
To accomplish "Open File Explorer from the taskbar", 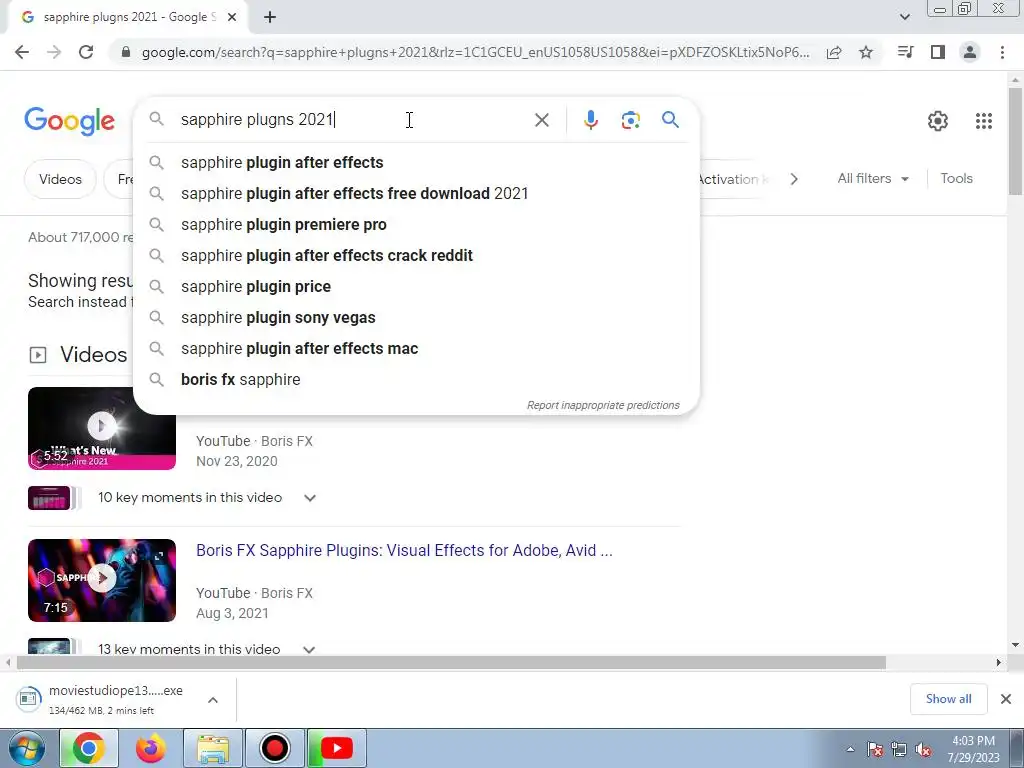I will tap(213, 748).
